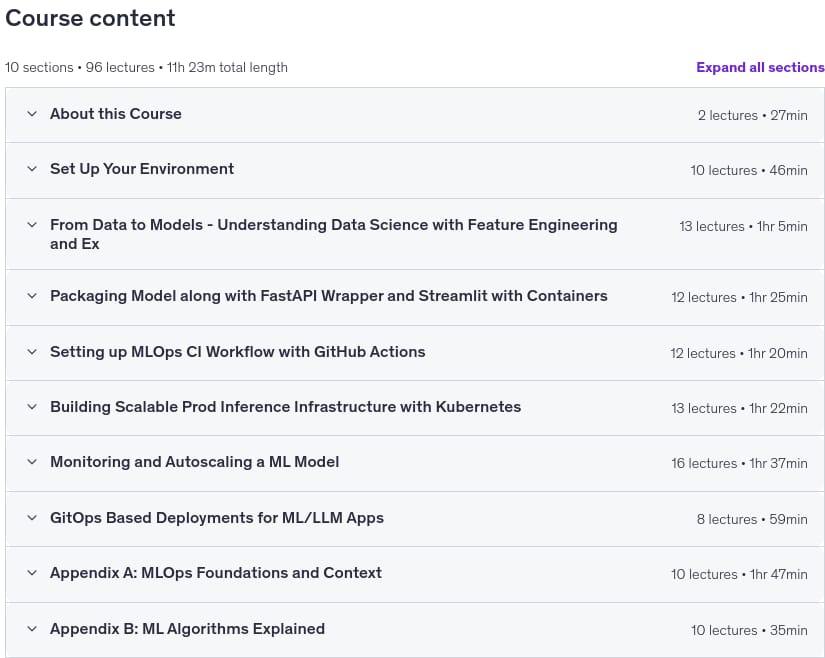Select GitOps Based Deployments for ML/LLM Apps
825x658 pixels.
[217, 518]
